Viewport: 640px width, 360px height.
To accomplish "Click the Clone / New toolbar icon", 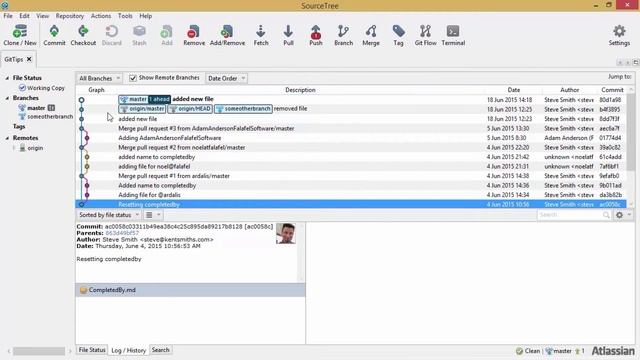I will 20,35.
